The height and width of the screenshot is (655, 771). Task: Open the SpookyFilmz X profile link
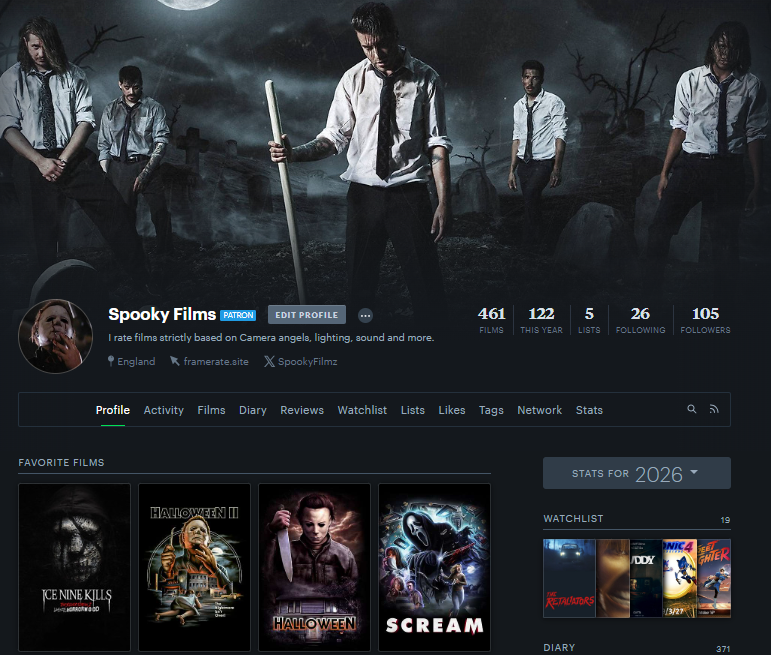click(307, 361)
